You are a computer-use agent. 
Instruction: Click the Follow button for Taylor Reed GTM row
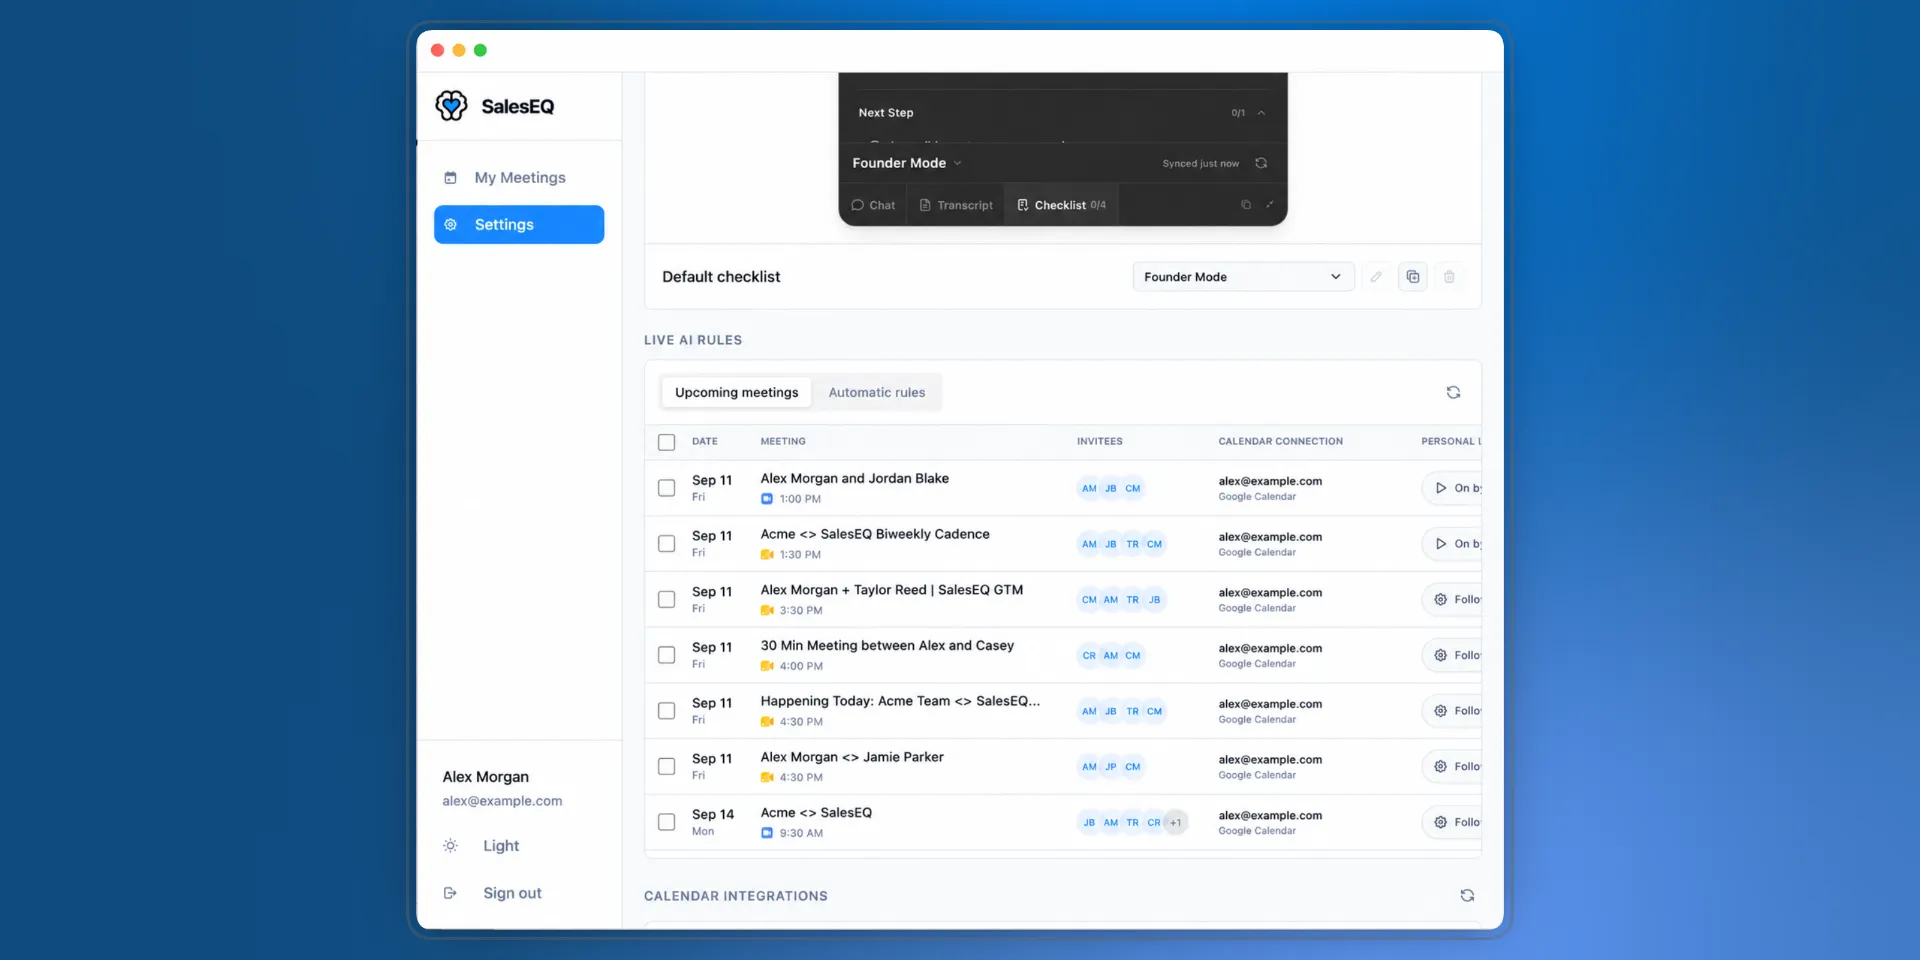1453,599
